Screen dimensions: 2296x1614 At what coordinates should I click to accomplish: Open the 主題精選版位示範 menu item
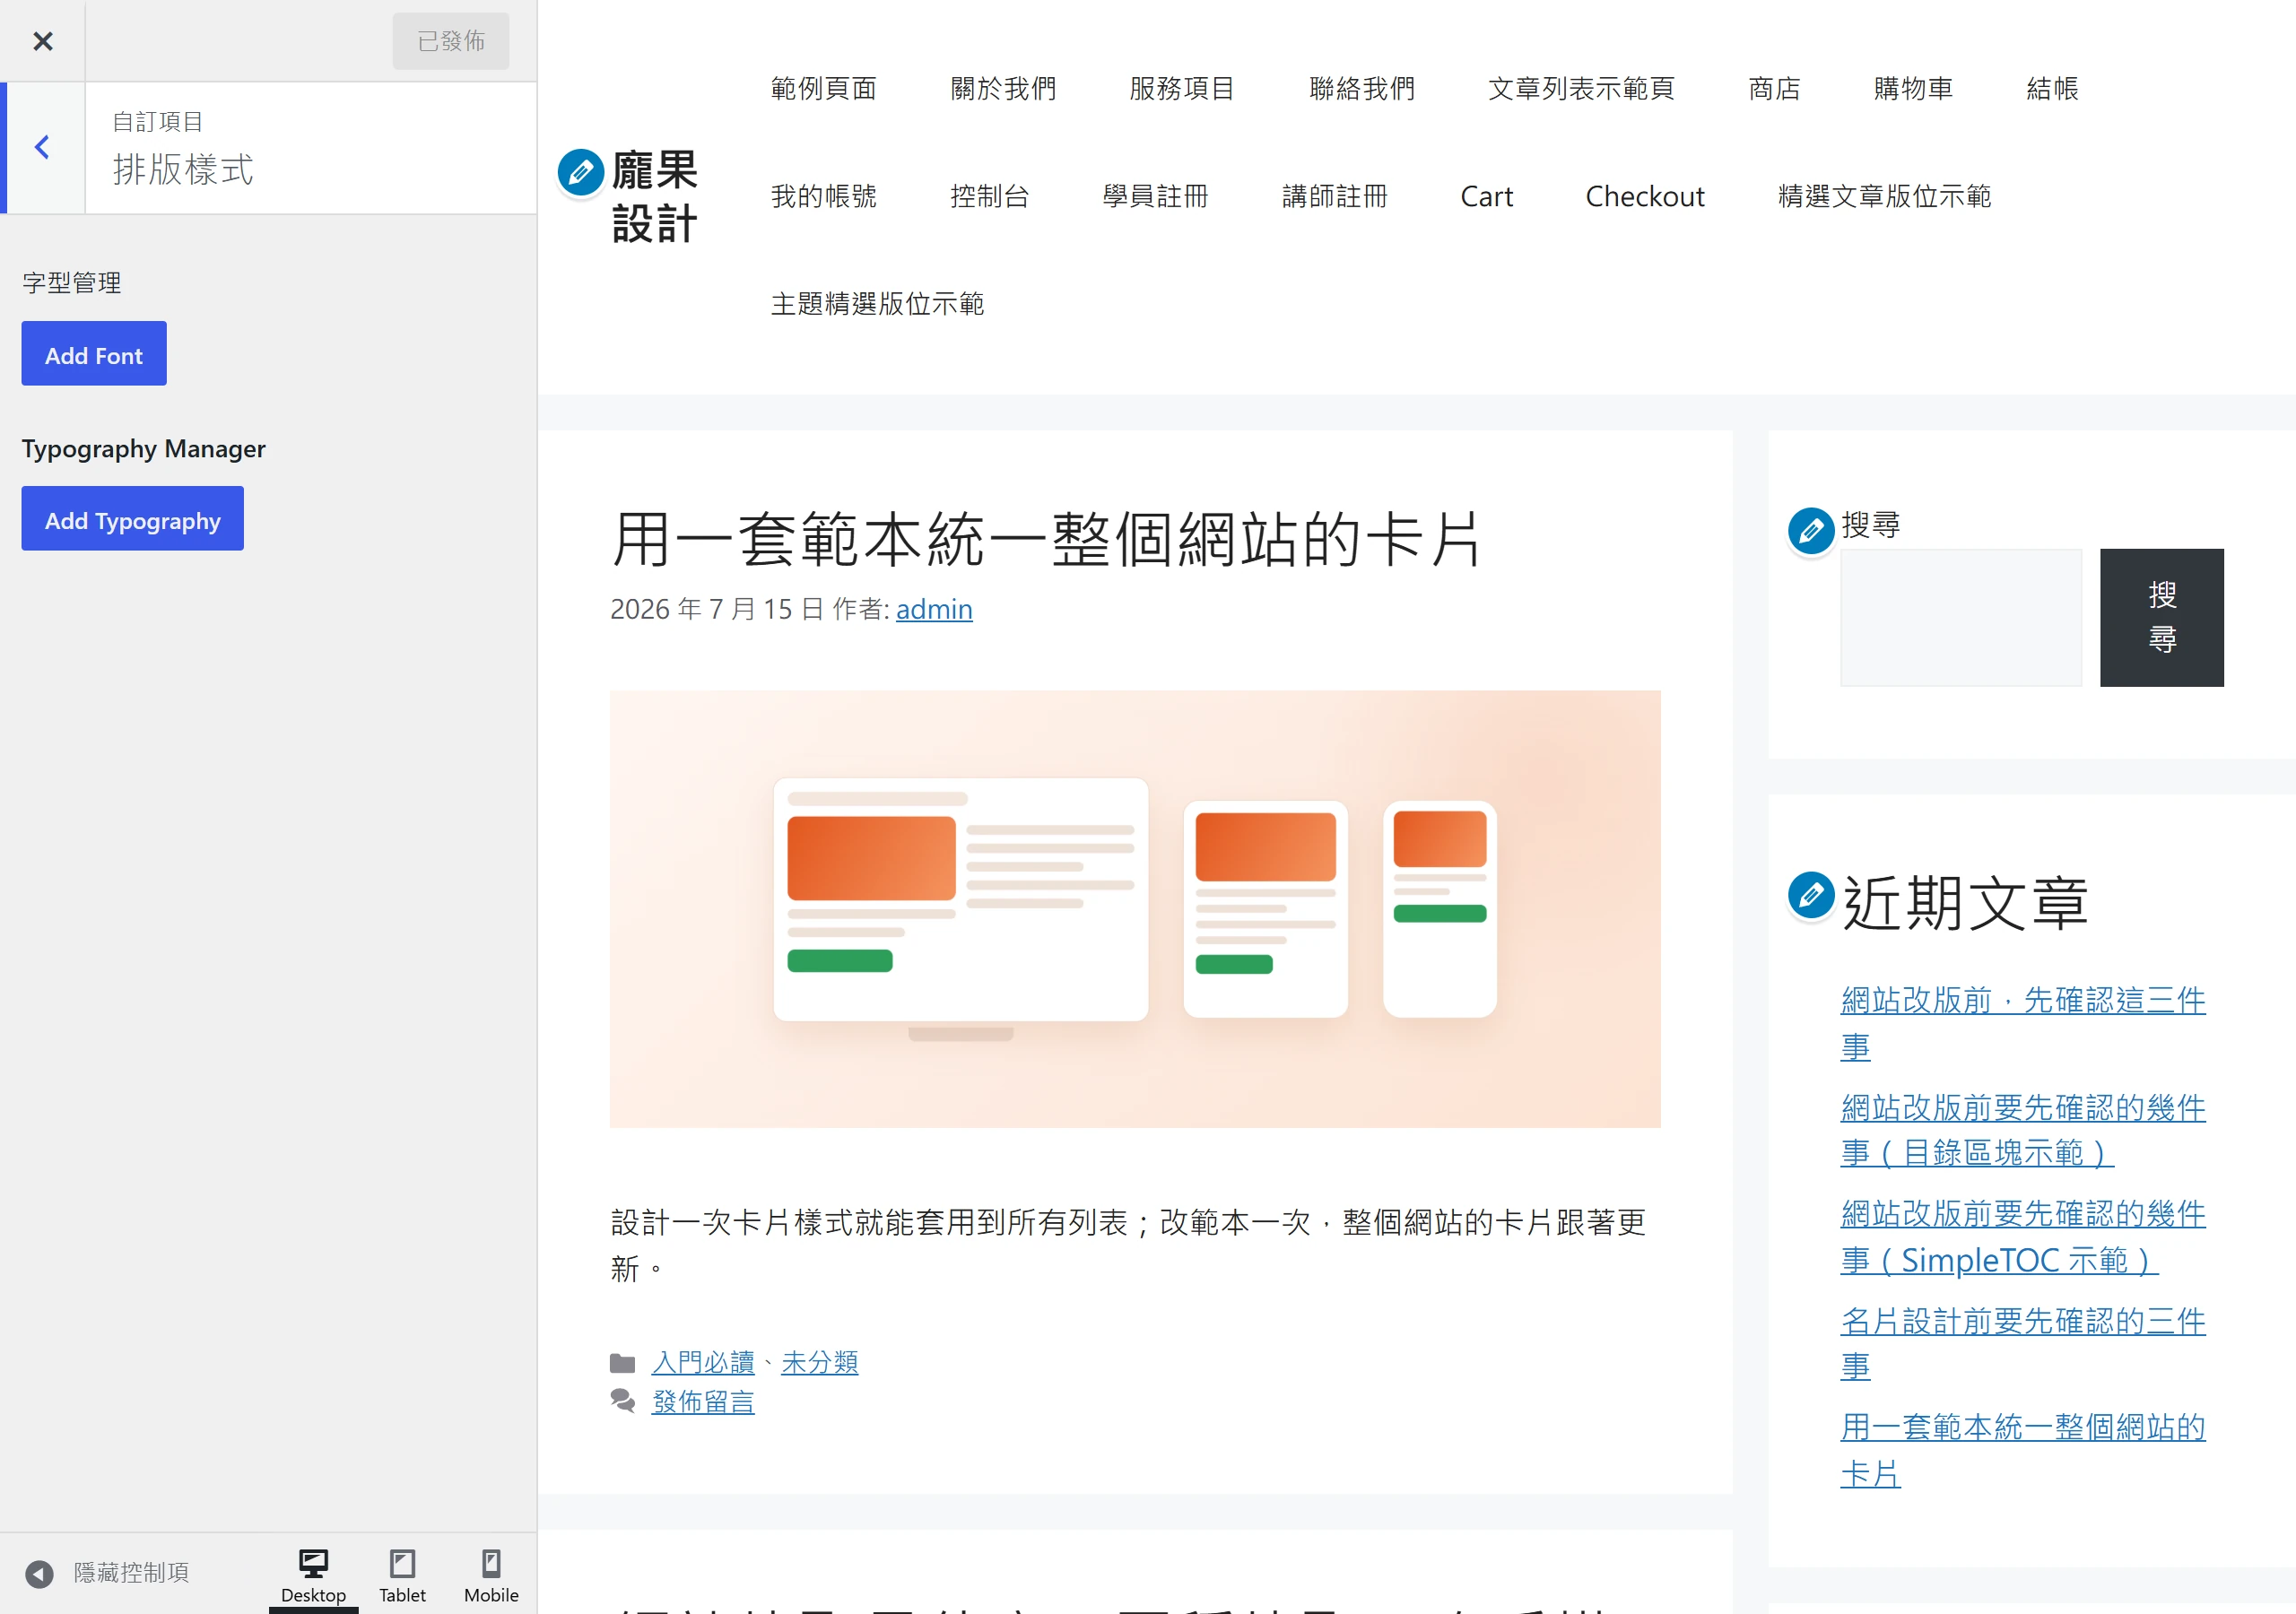pos(877,304)
